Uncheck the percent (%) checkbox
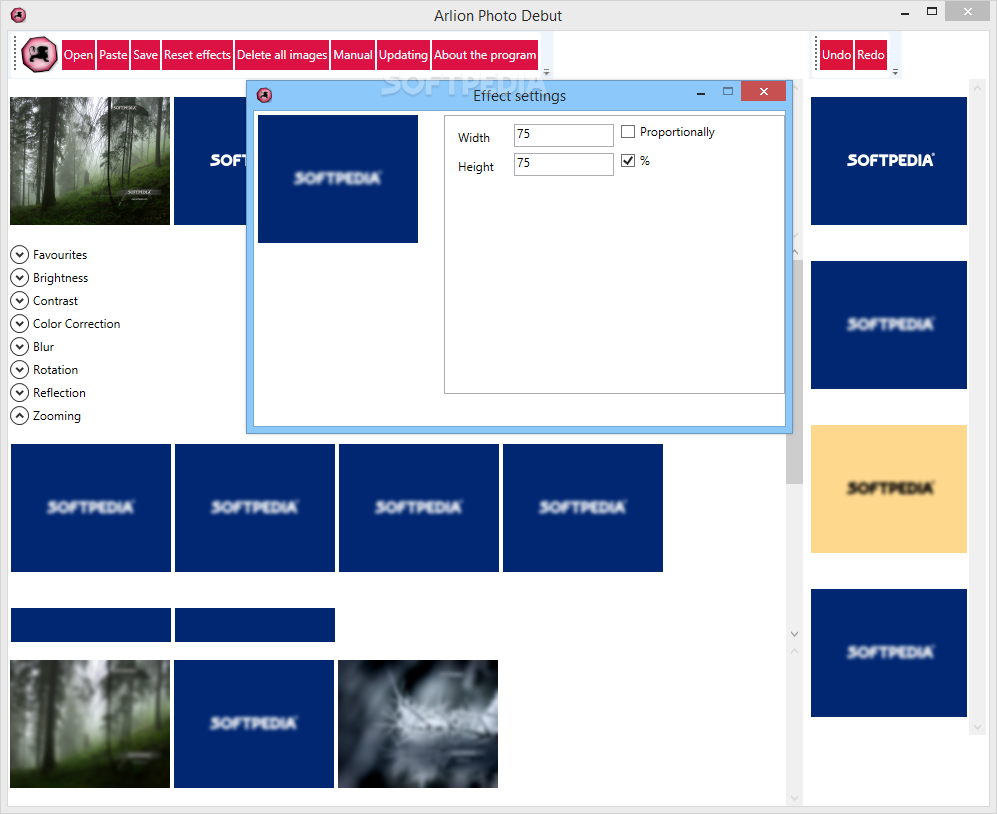 click(x=628, y=161)
